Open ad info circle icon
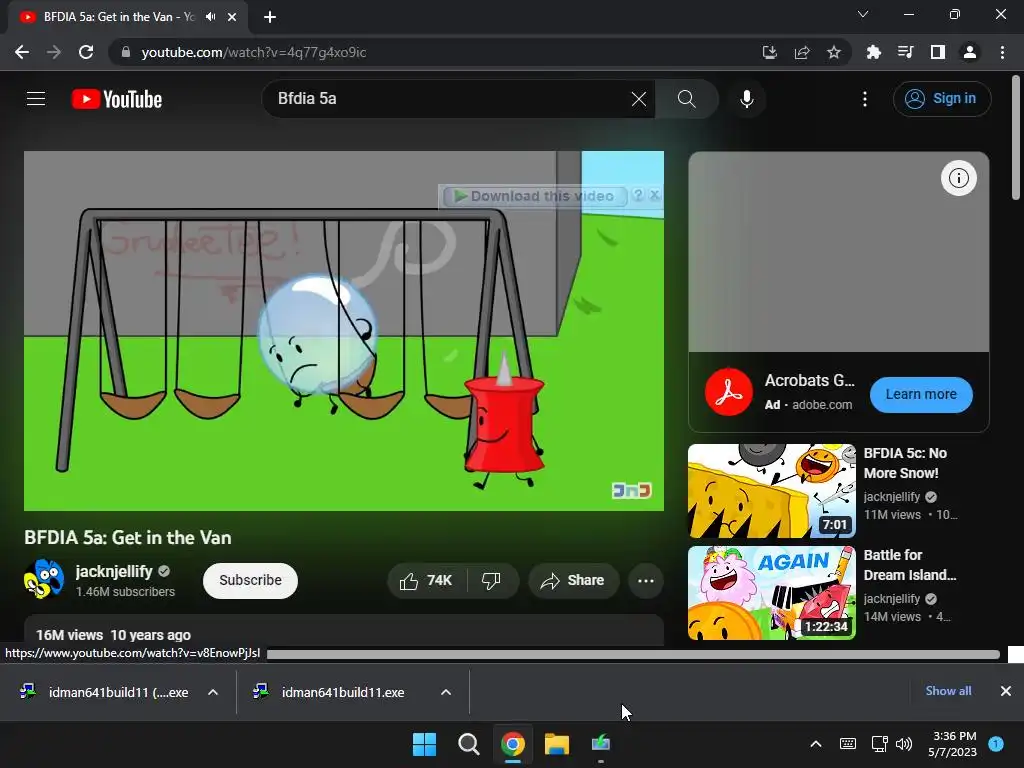This screenshot has width=1024, height=768. point(958,178)
